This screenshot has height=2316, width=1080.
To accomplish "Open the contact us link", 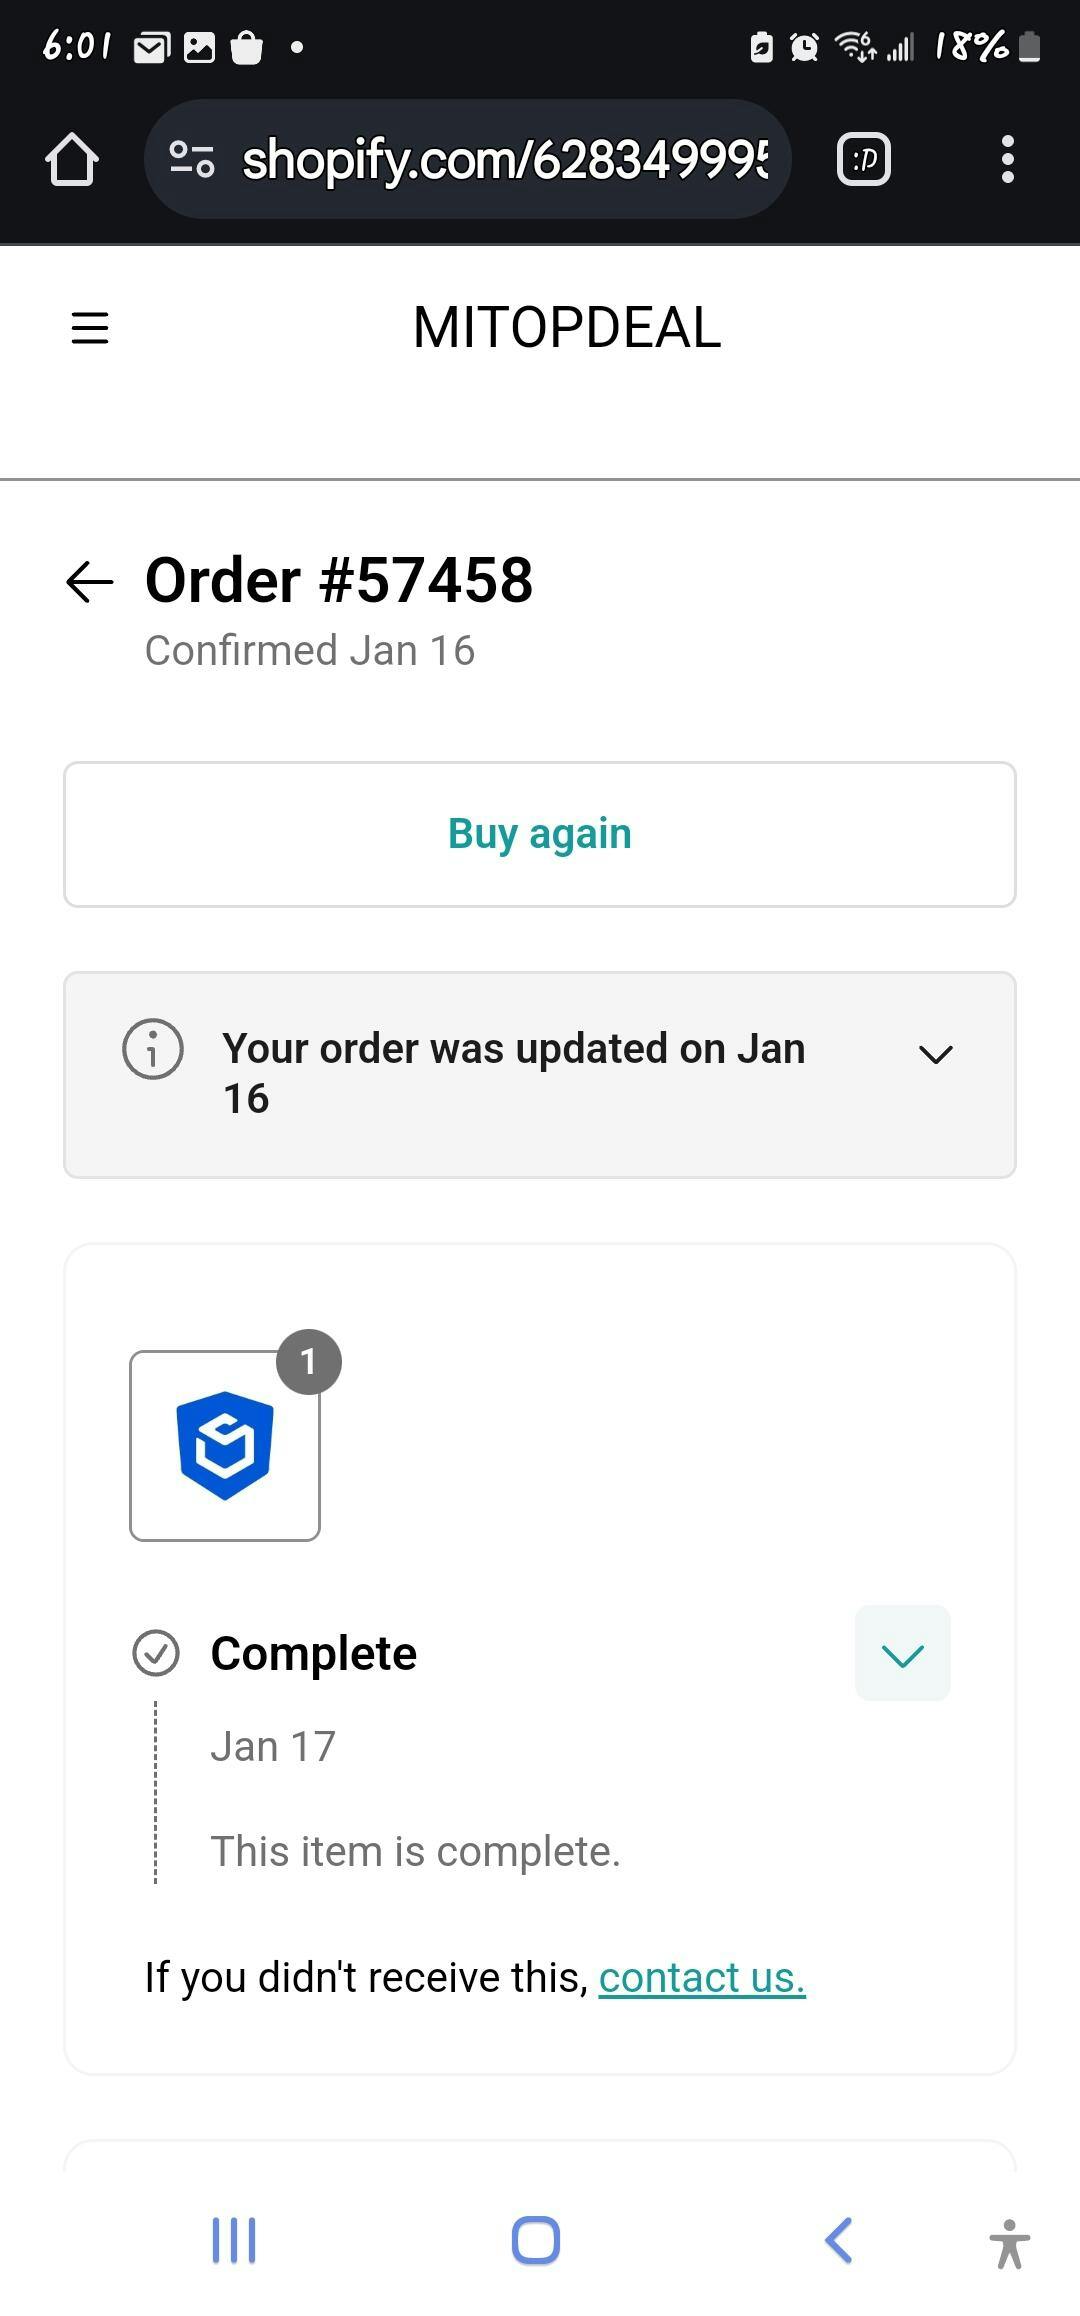I will (x=702, y=1977).
